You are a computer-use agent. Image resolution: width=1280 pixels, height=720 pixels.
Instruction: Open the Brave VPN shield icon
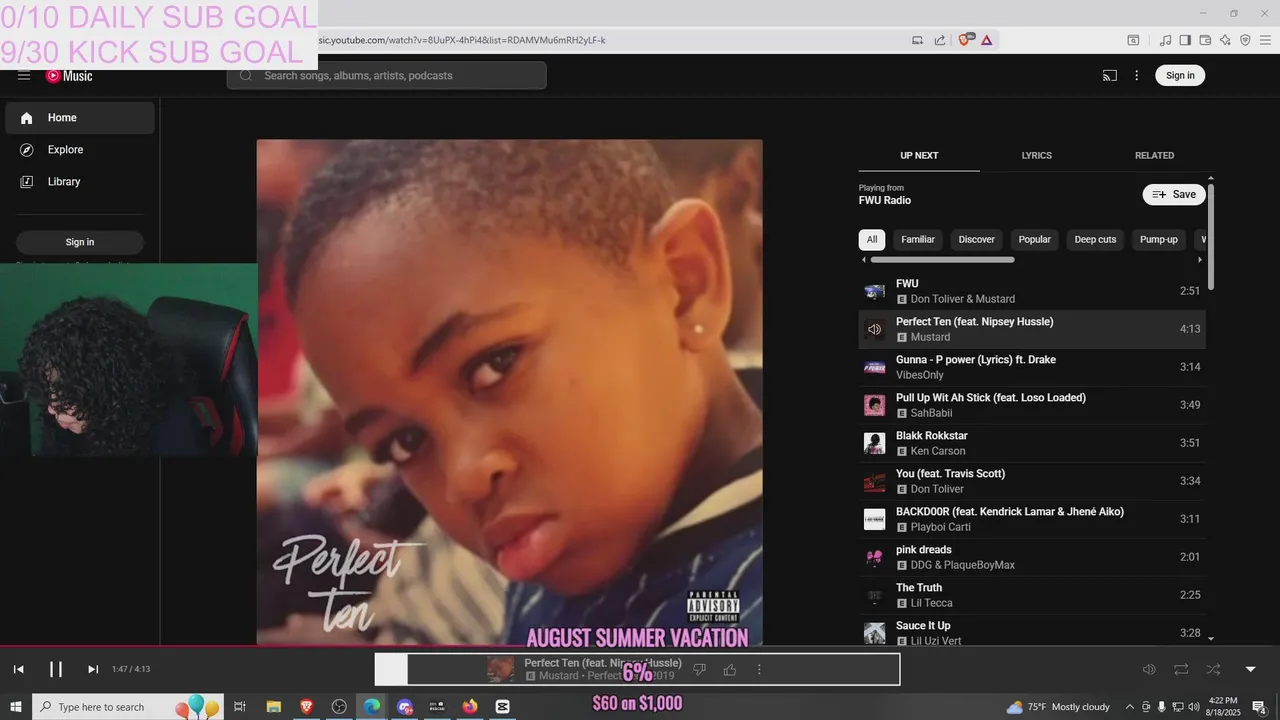1245,40
